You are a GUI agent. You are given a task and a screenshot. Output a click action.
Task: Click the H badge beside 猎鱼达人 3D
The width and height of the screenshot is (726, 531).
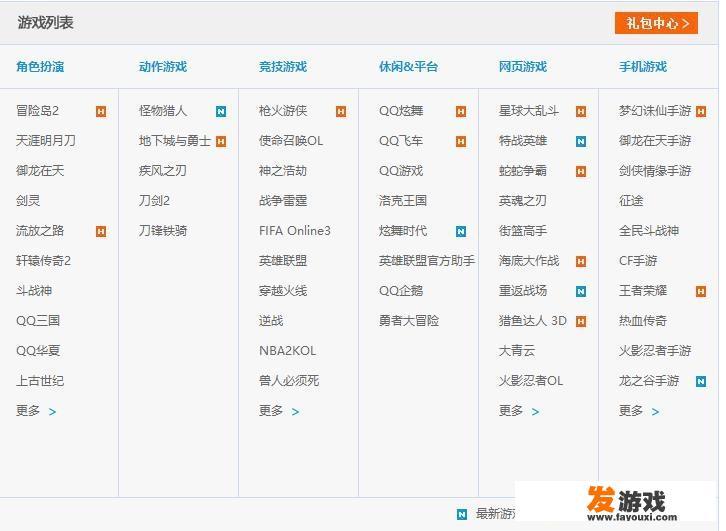click(581, 321)
